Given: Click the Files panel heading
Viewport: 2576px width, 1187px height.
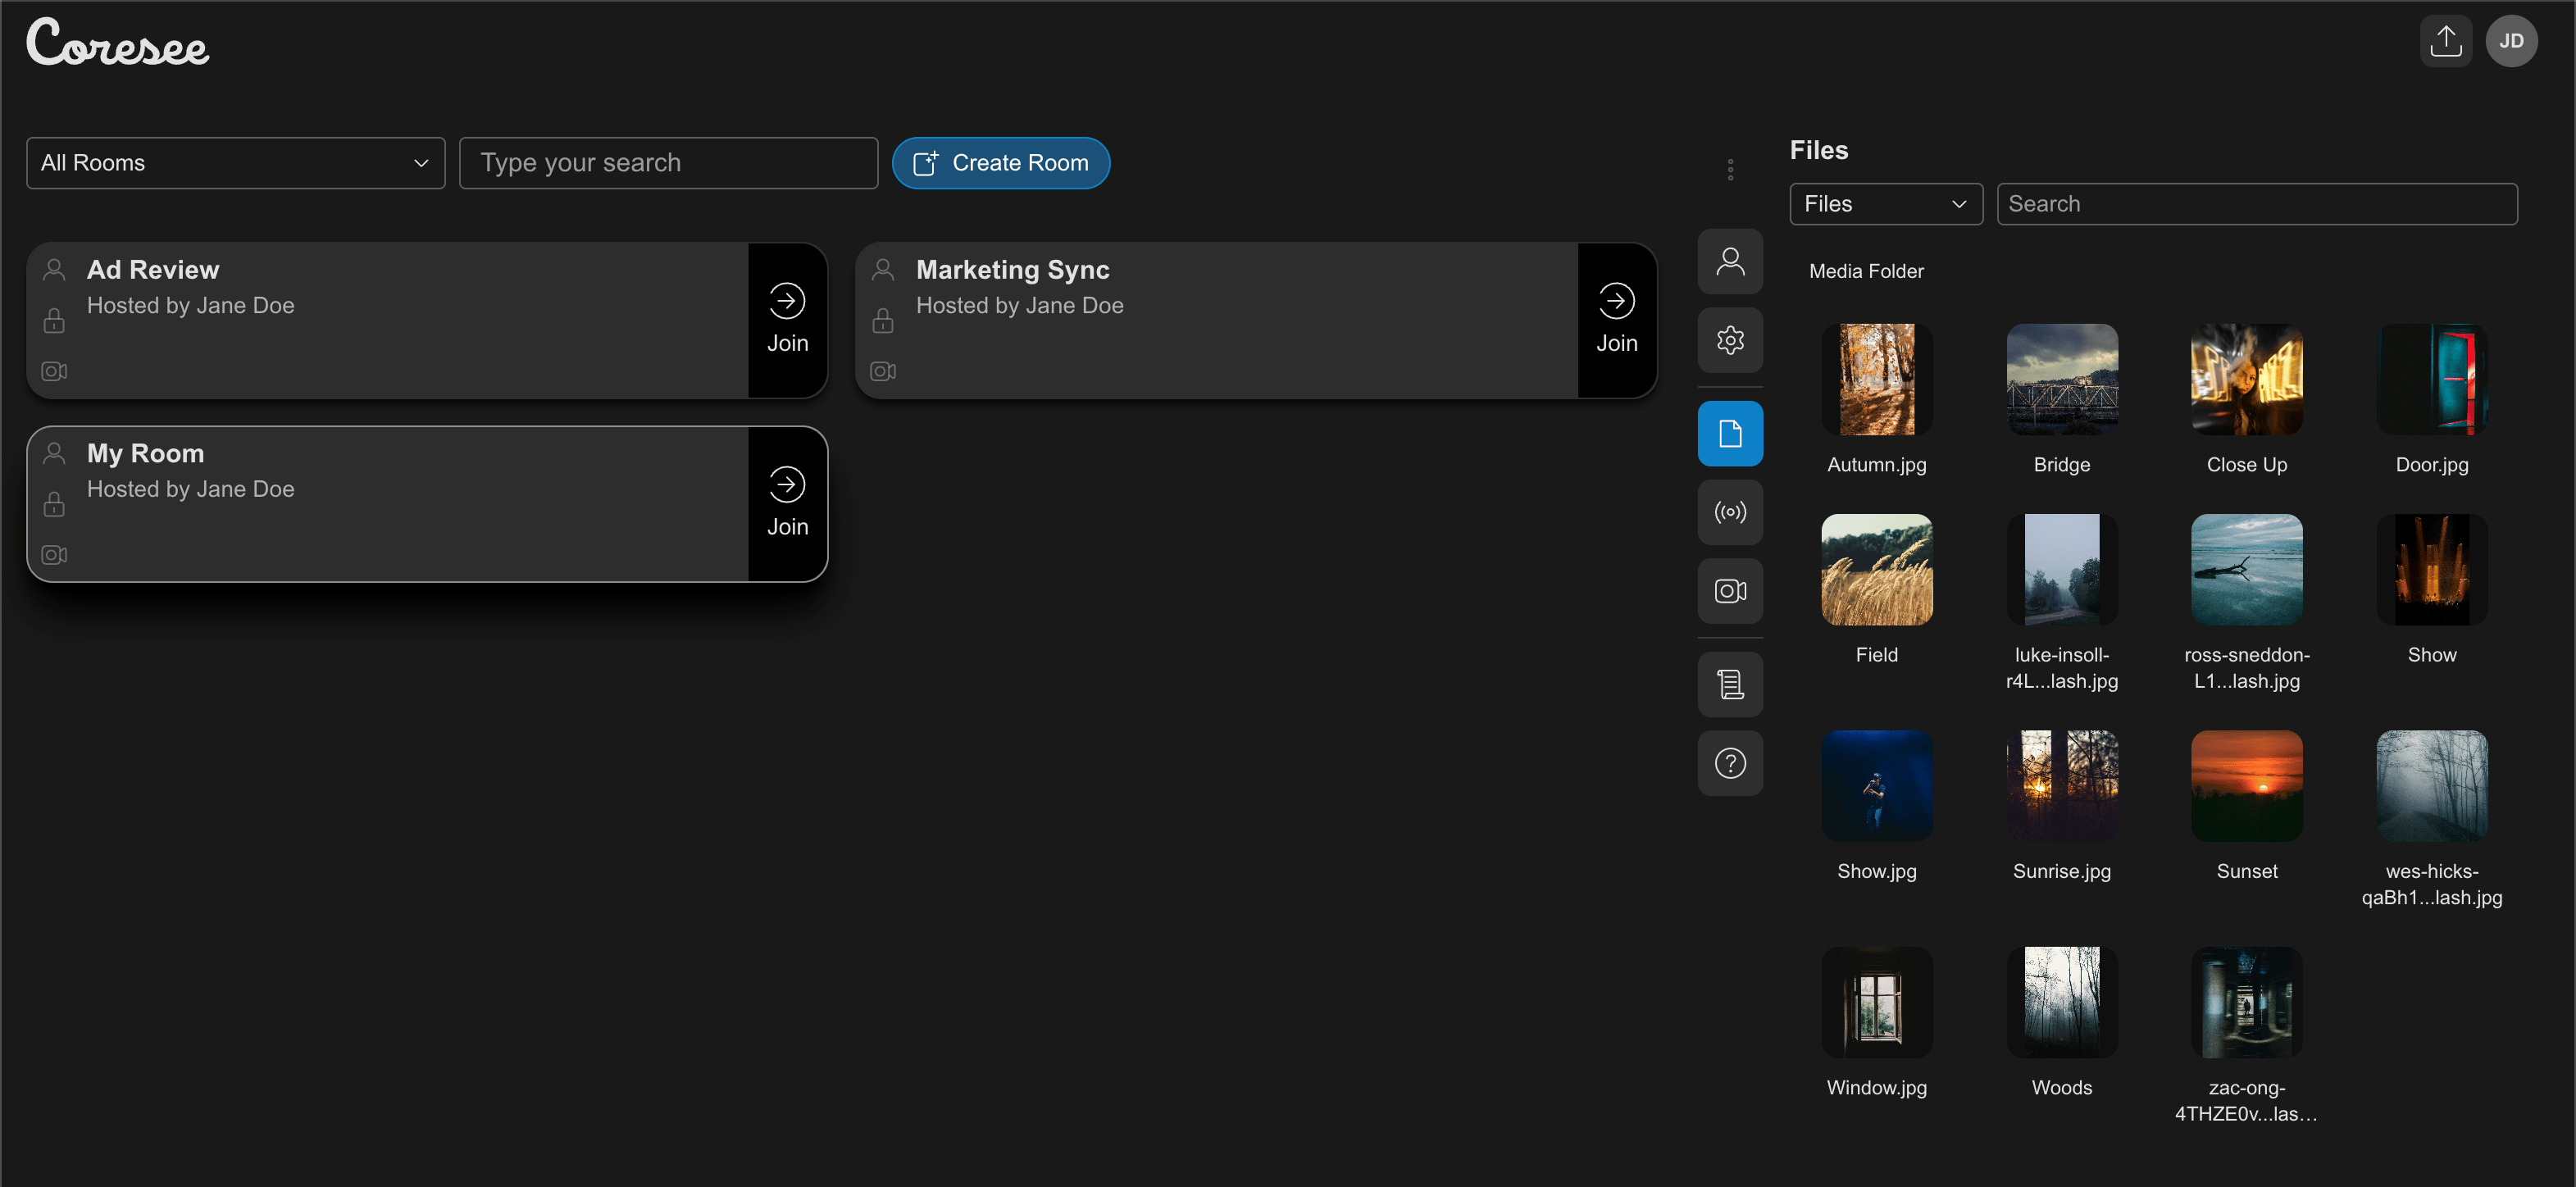Looking at the screenshot, I should tap(1819, 150).
